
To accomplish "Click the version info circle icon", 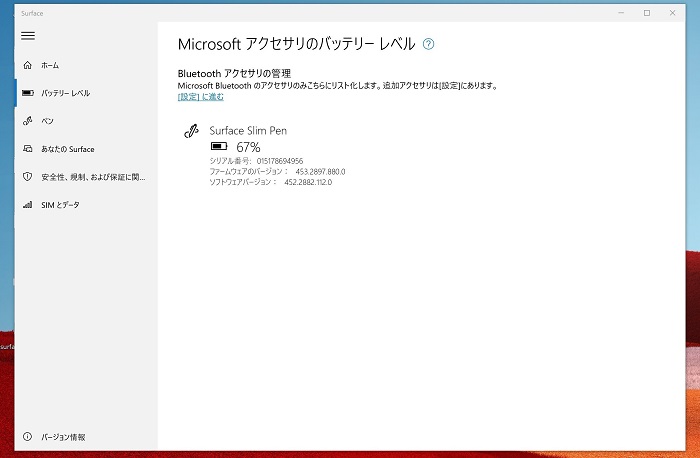I will click(x=27, y=437).
